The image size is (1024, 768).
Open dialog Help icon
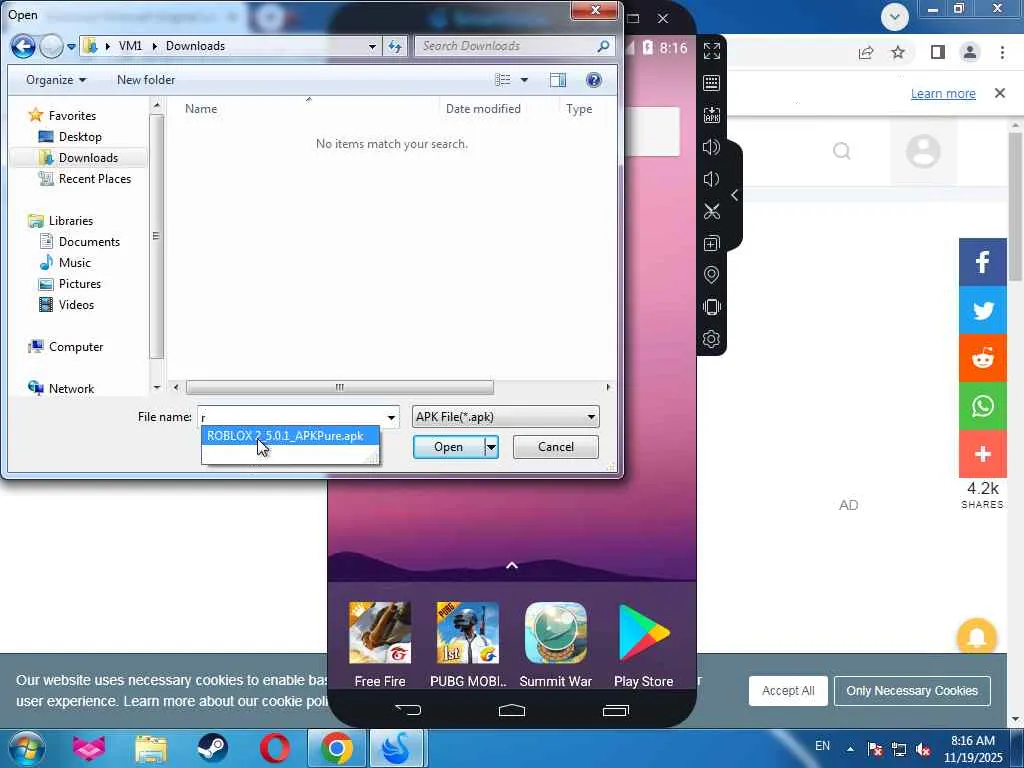click(594, 80)
